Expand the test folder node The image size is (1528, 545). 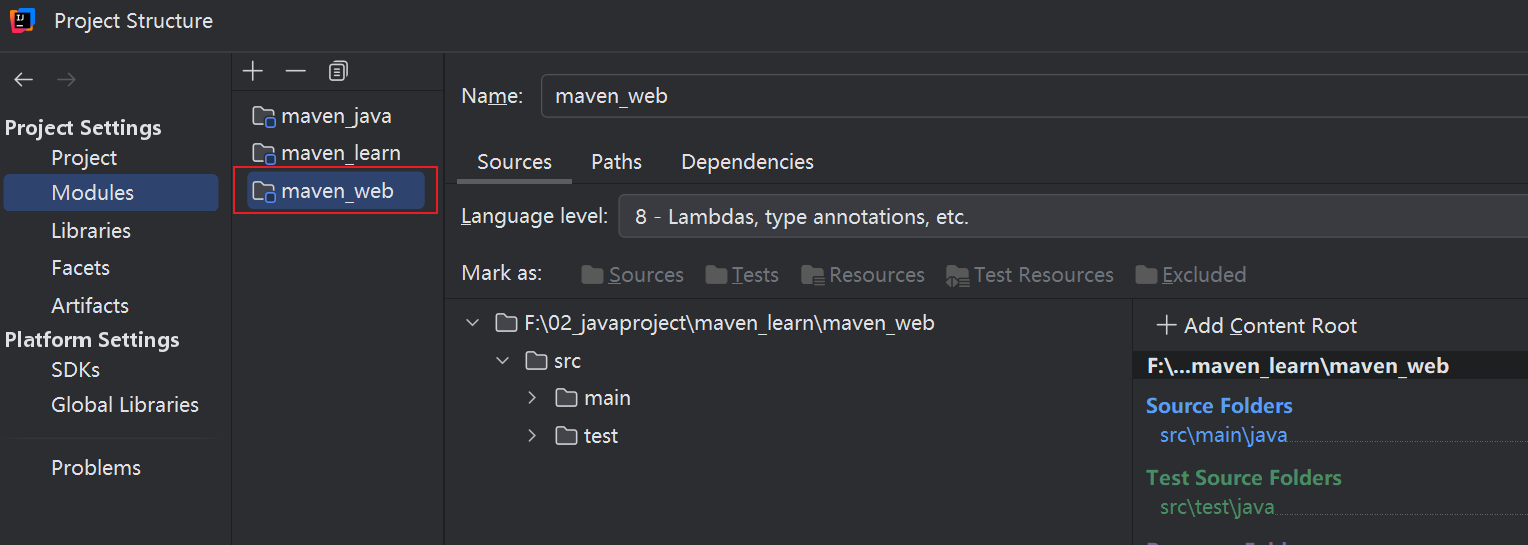(x=532, y=436)
